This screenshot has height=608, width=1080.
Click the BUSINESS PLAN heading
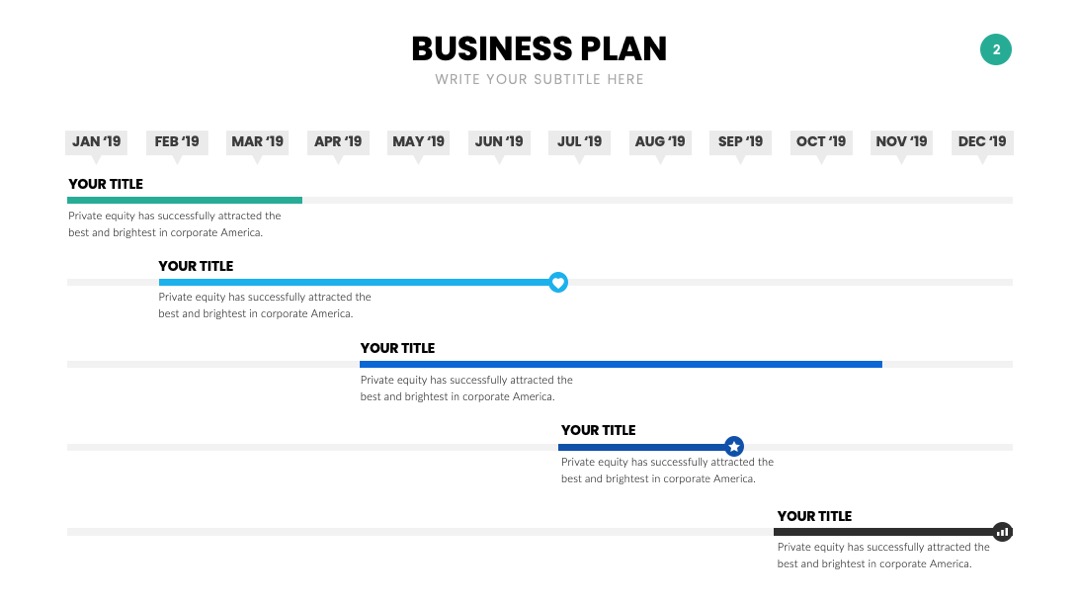pos(539,49)
